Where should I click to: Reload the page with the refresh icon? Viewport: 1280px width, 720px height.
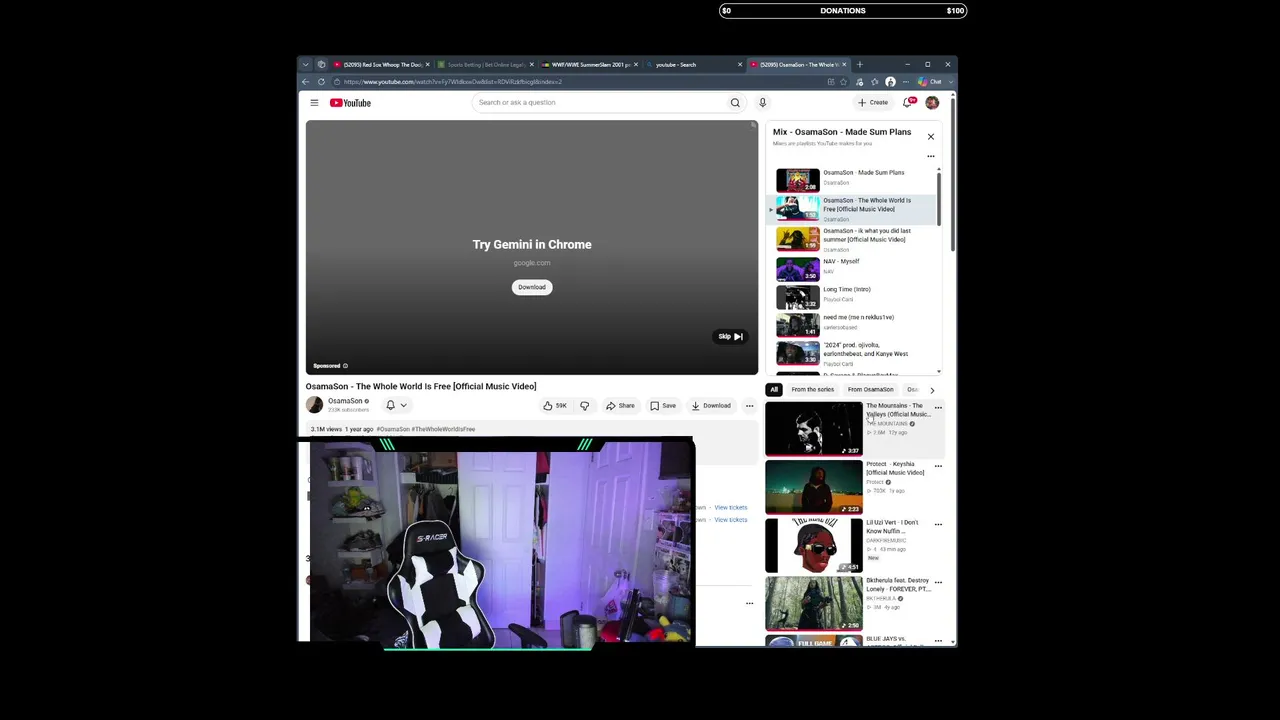tap(321, 82)
